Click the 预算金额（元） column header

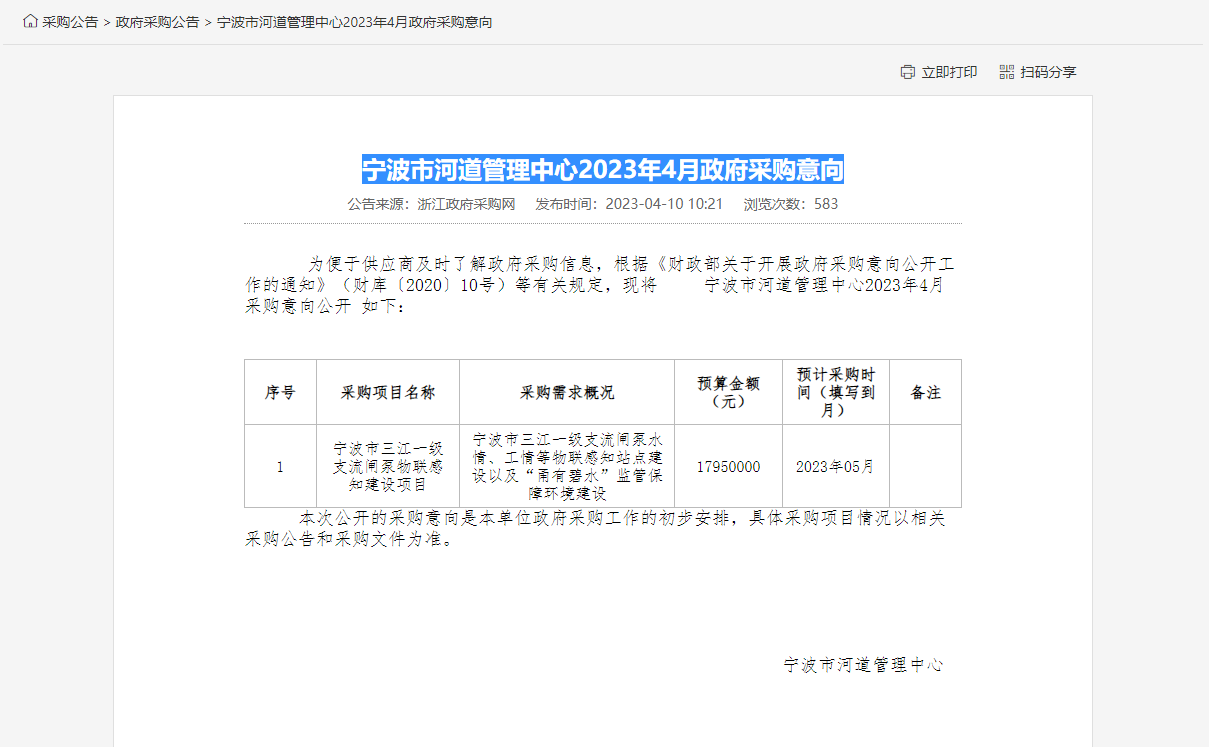pos(728,392)
